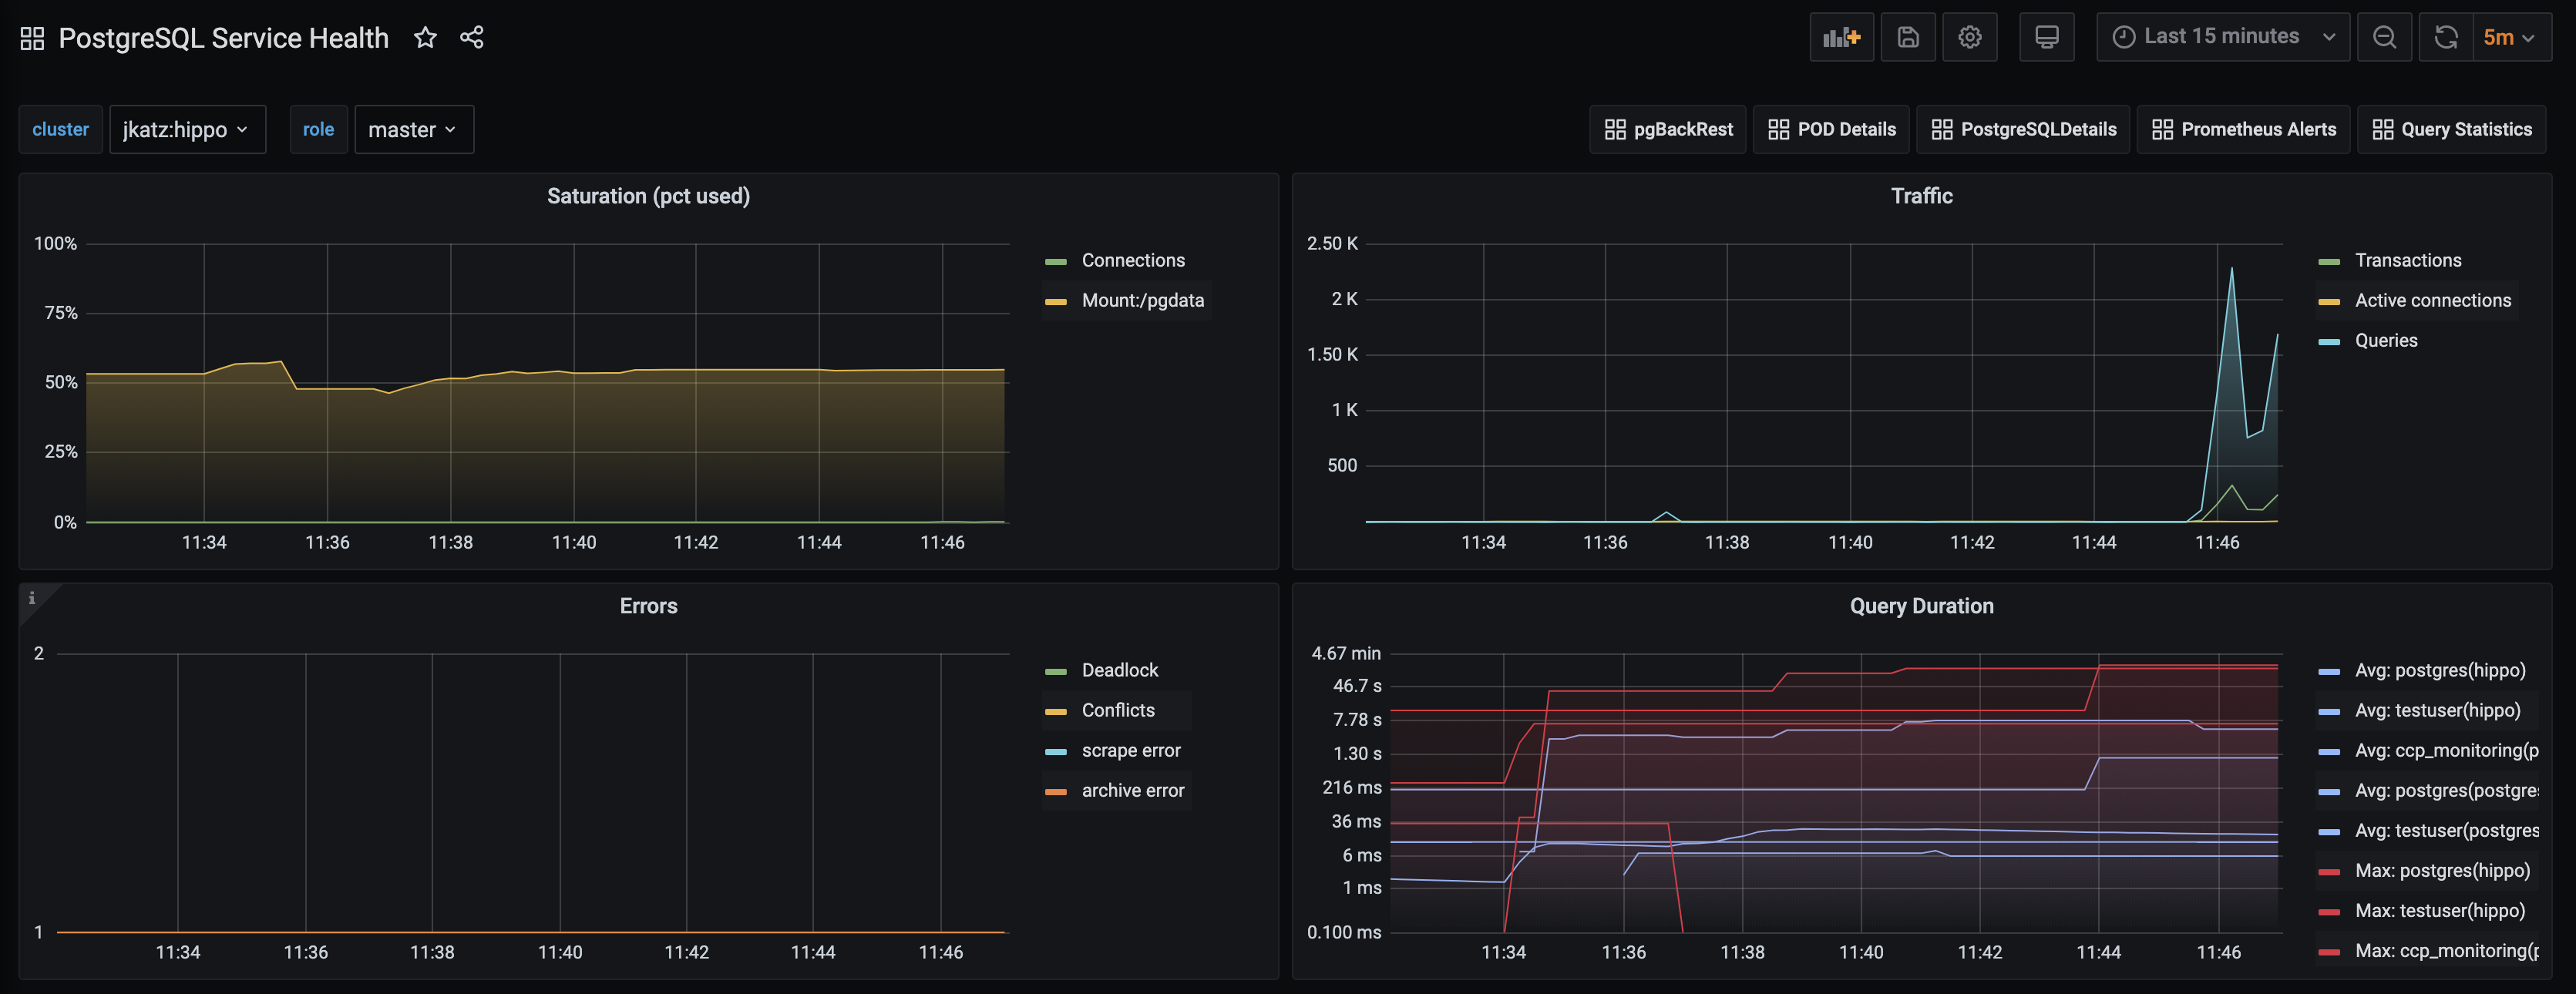The image size is (2576, 994).
Task: Toggle the Queries legend series
Action: [2386, 340]
